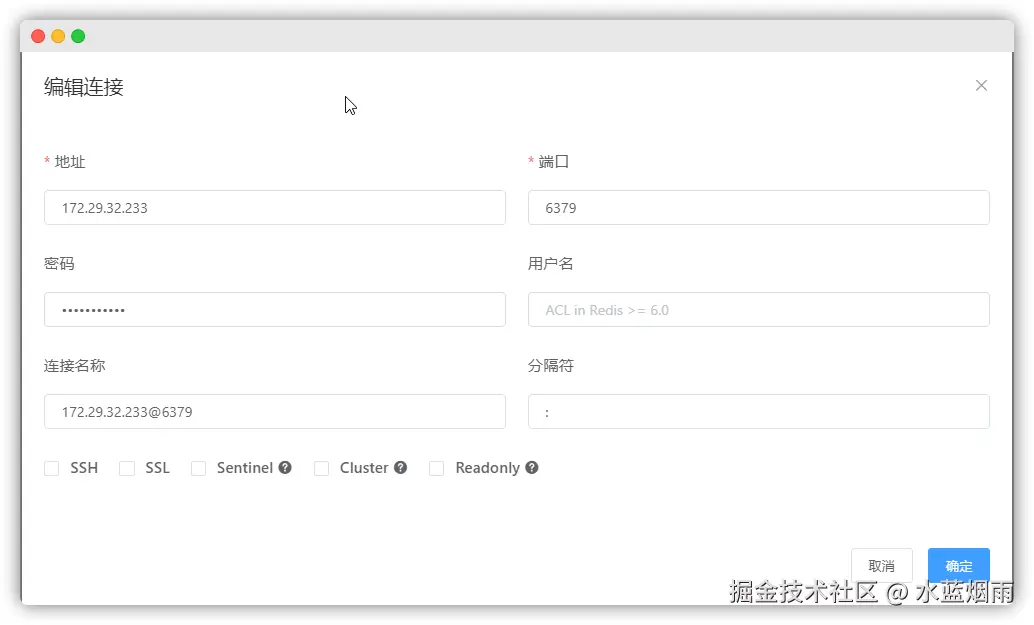Click the red macOS close window button
1034x625 pixels.
point(38,36)
